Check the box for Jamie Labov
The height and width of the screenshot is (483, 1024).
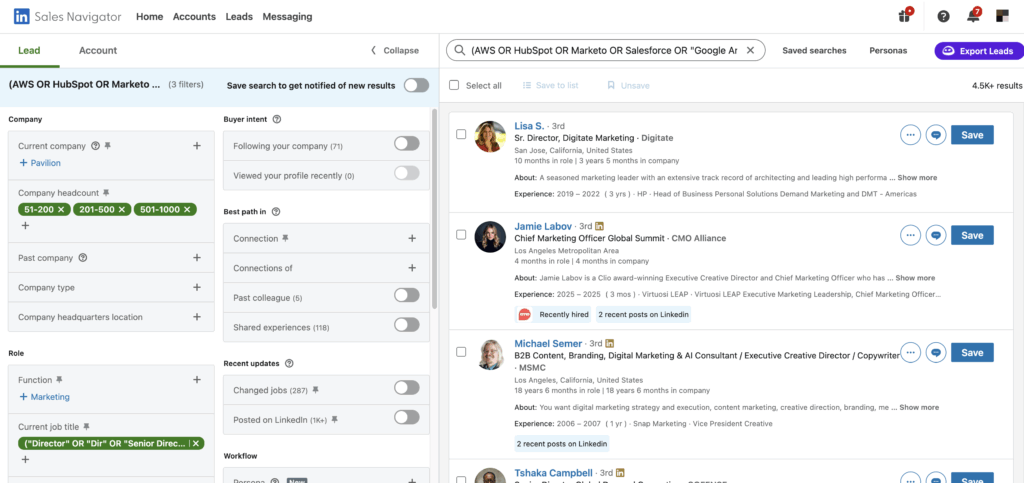(x=461, y=234)
